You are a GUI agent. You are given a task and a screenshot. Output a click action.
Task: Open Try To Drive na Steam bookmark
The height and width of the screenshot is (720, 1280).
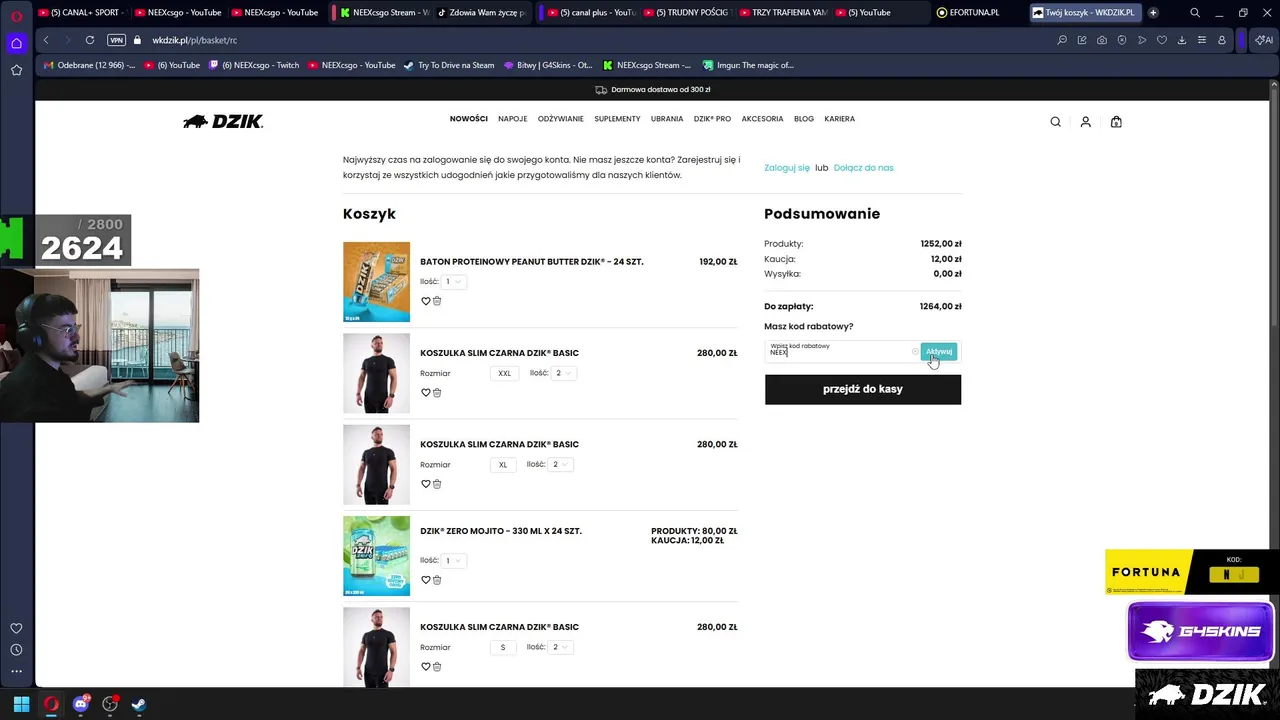(449, 65)
